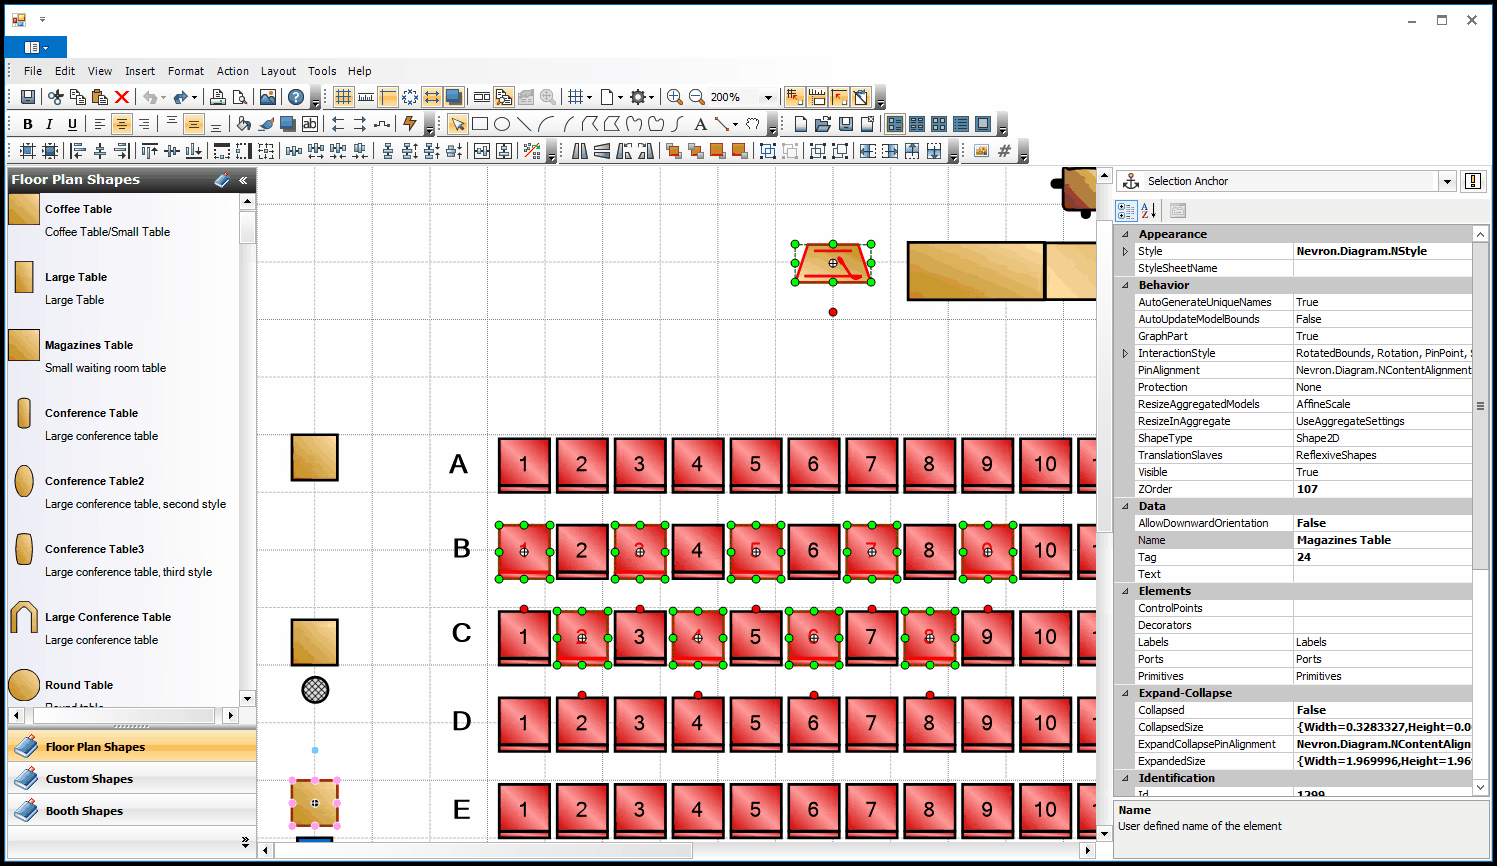Click the Name value field 'Magazines Table'

pyautogui.click(x=1383, y=540)
